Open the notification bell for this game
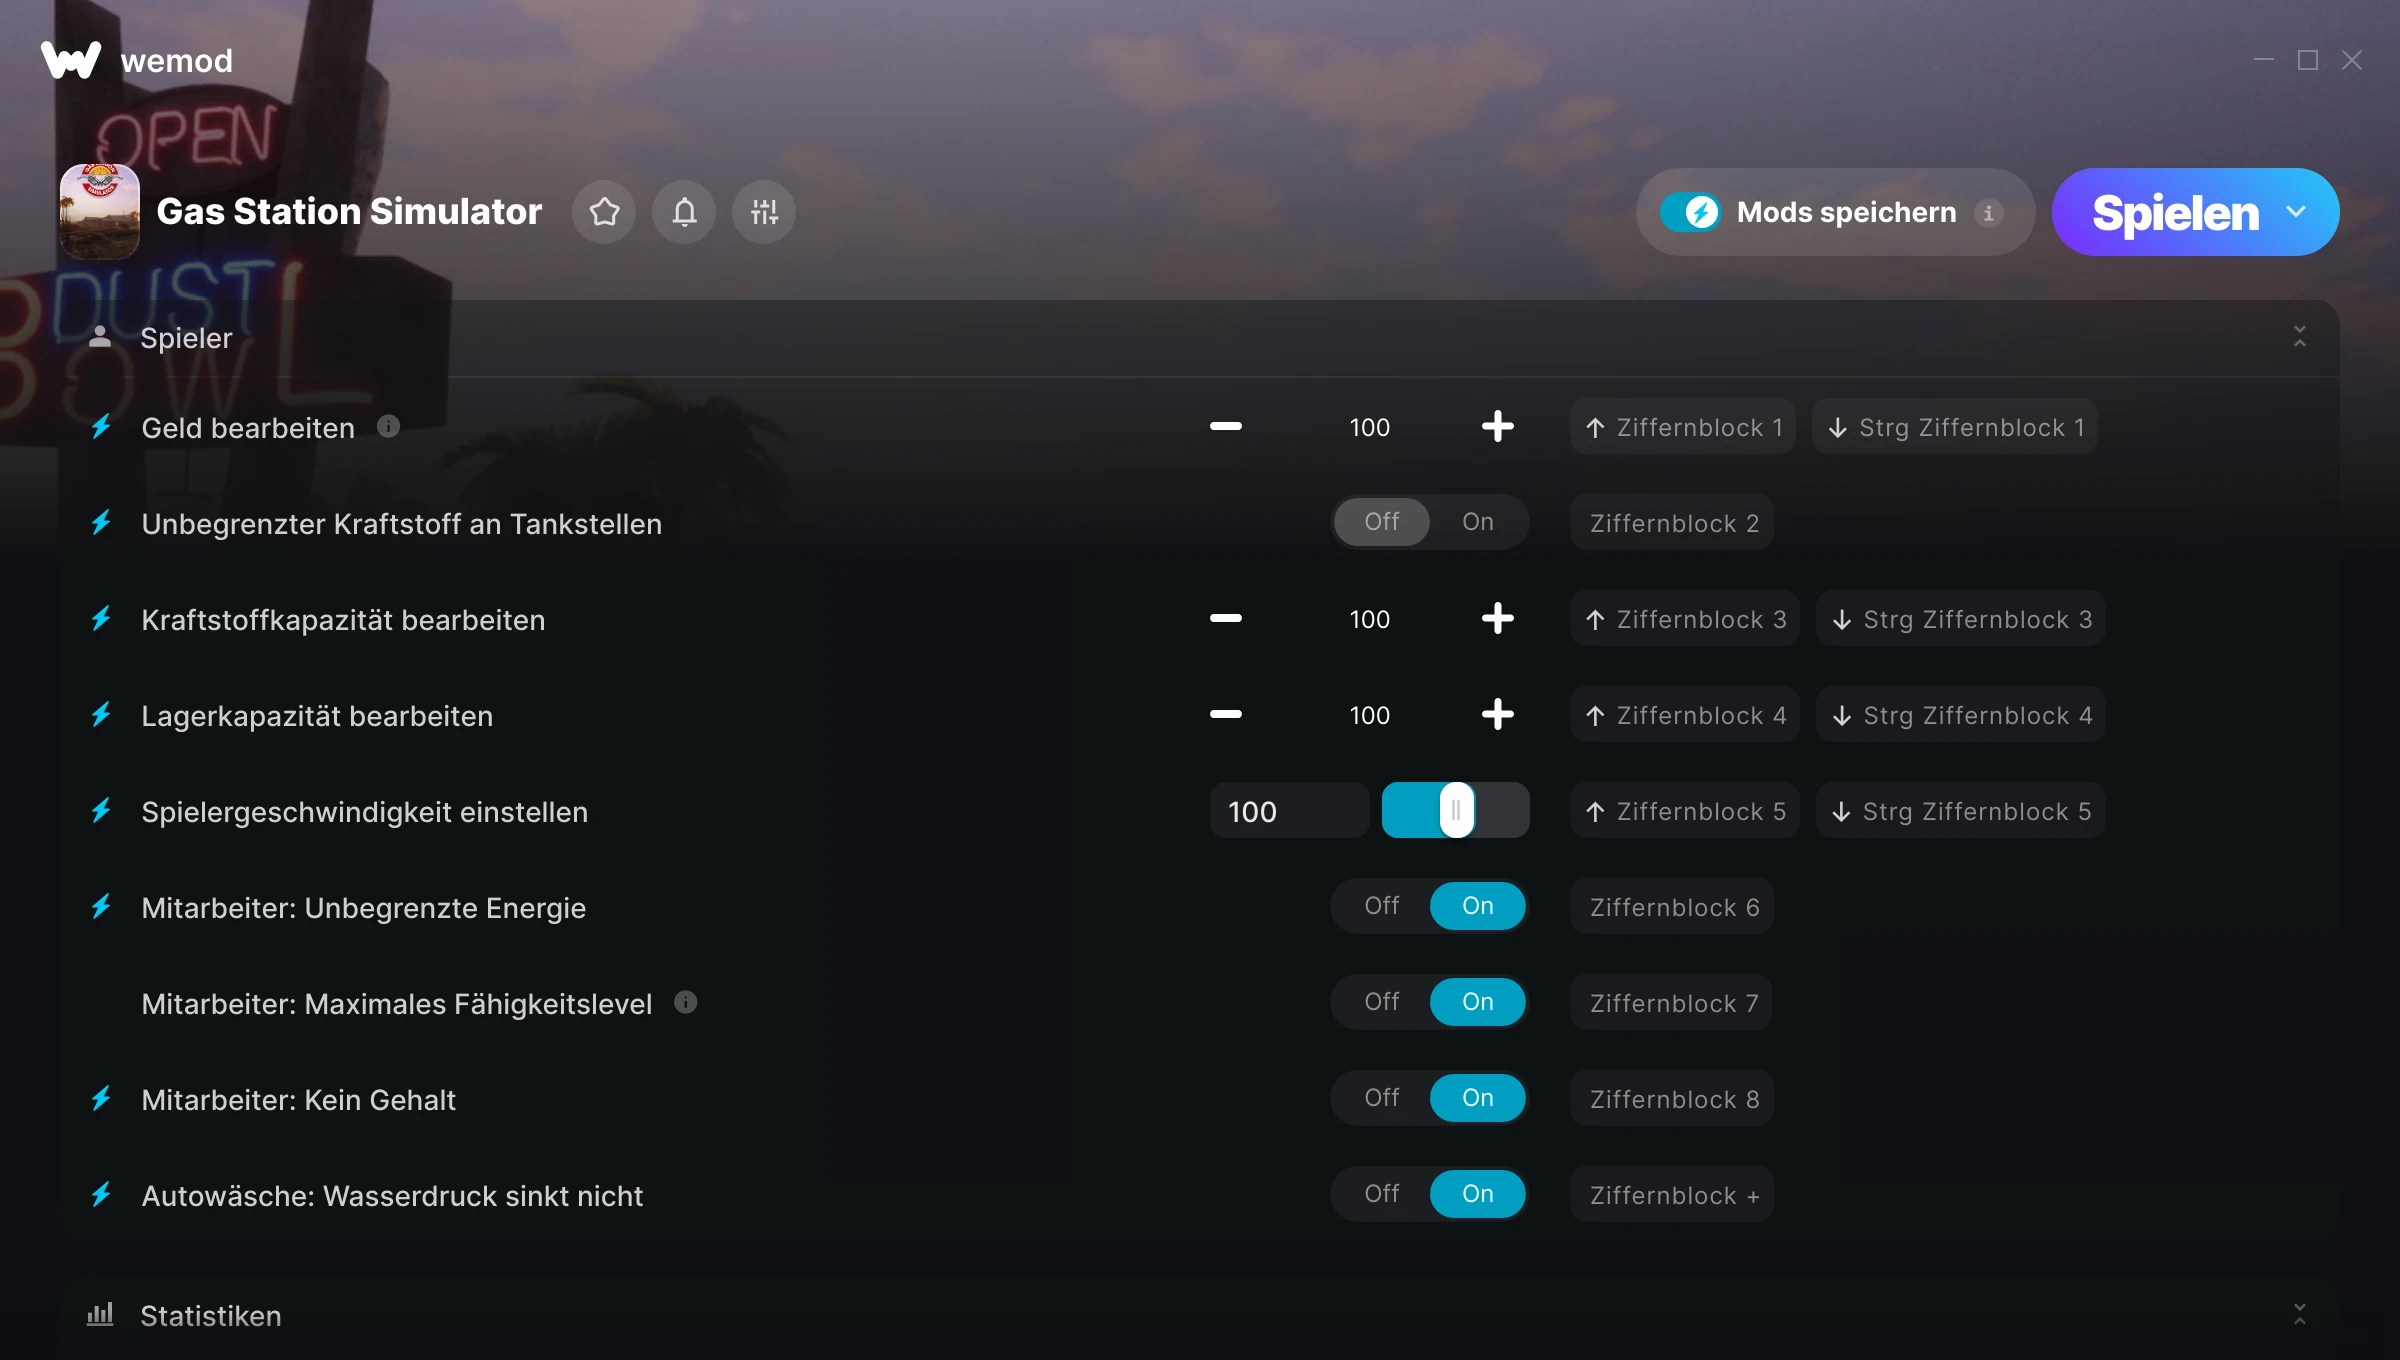 coord(684,212)
